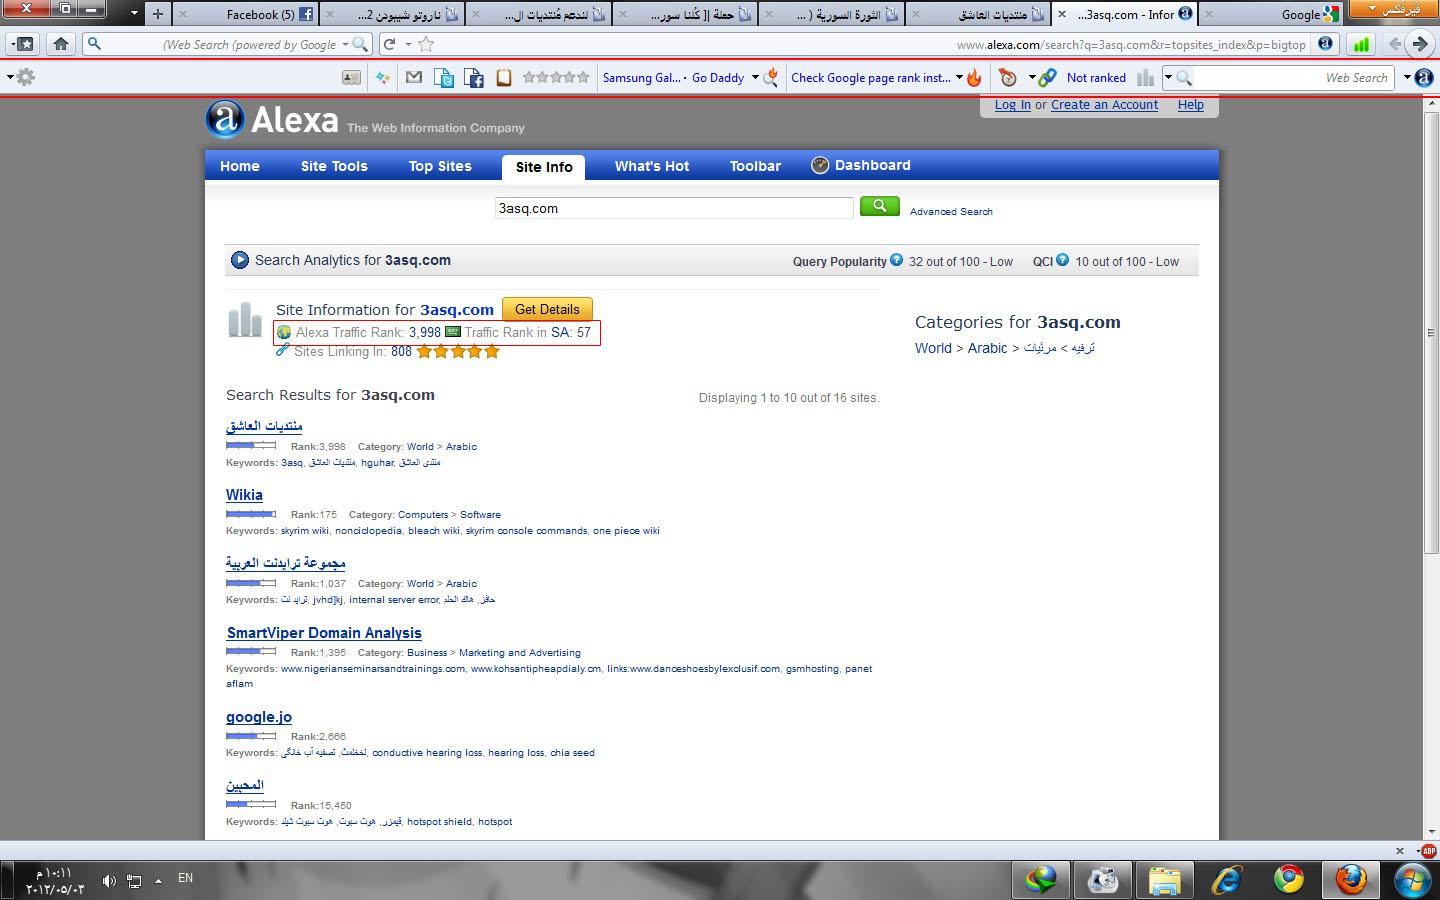The width and height of the screenshot is (1440, 900).
Task: Click the Alexa icon in address bar
Action: click(1325, 44)
